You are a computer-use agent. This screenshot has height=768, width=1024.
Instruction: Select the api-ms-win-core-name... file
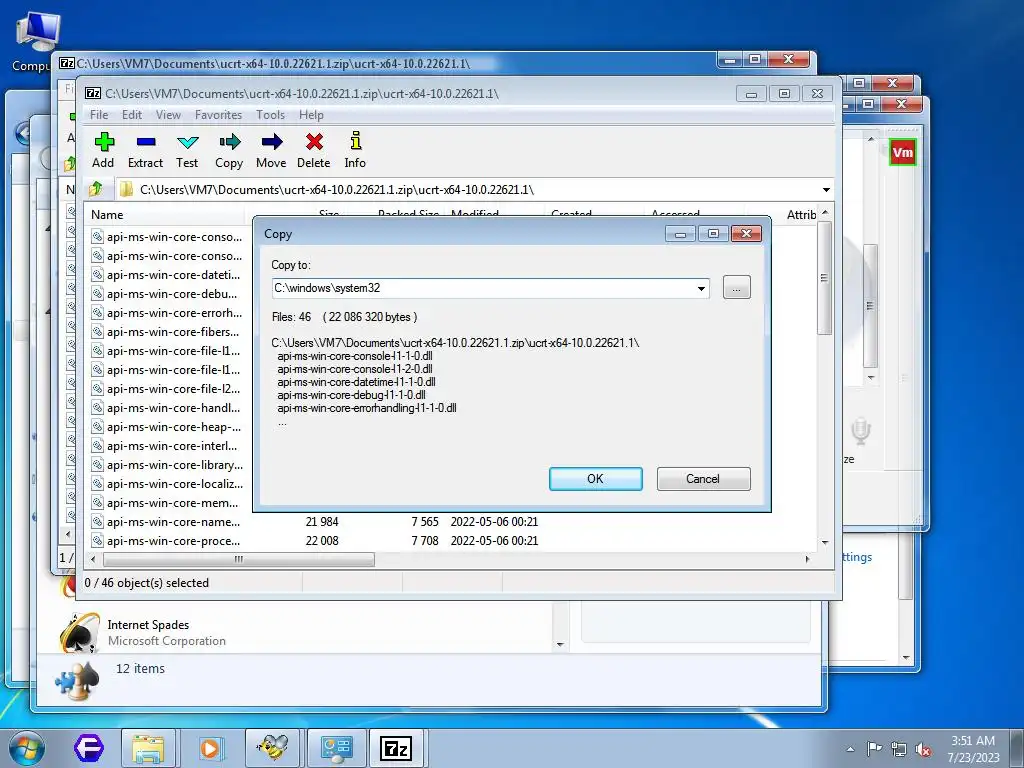[166, 521]
